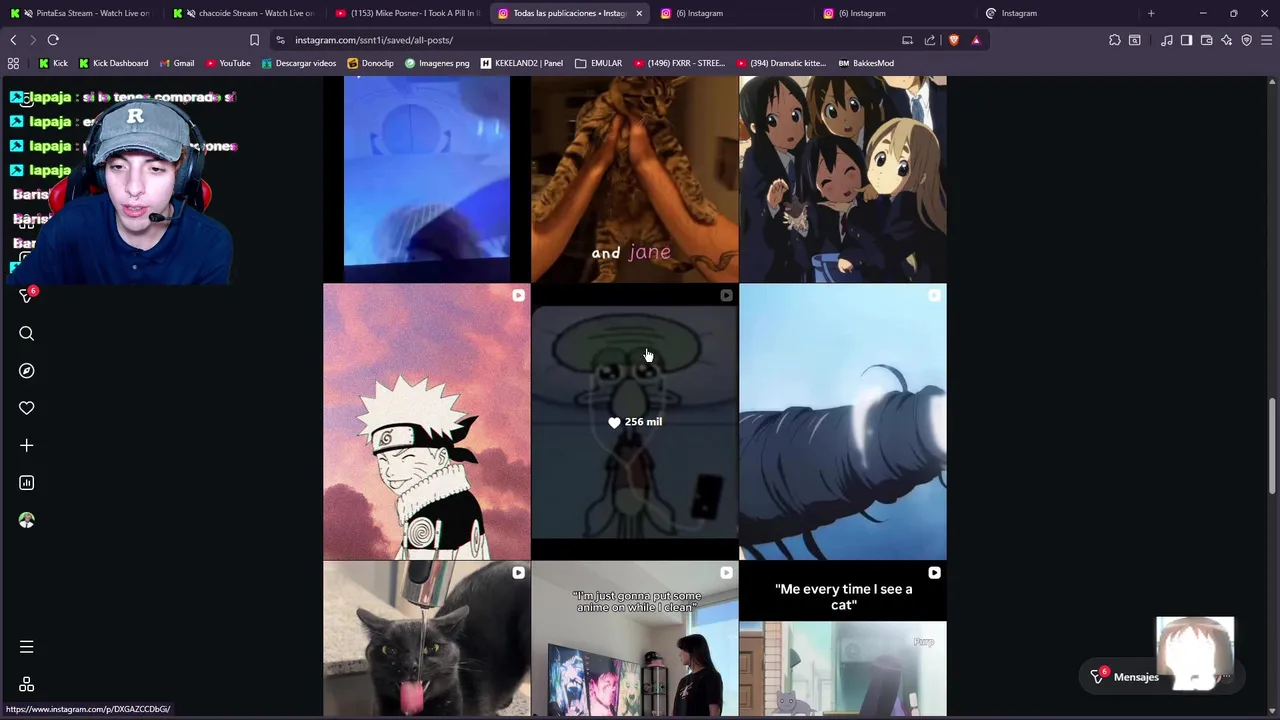Toggle the browser sidebar panel icon

(1187, 40)
